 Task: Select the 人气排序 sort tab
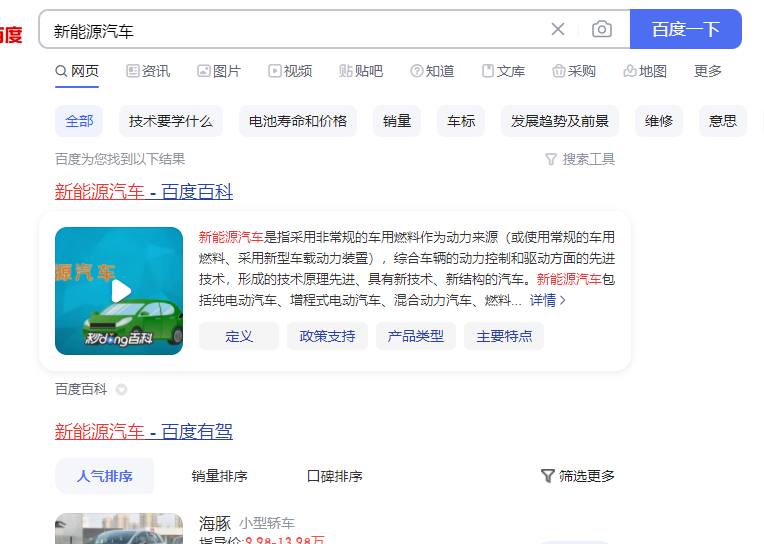click(104, 476)
